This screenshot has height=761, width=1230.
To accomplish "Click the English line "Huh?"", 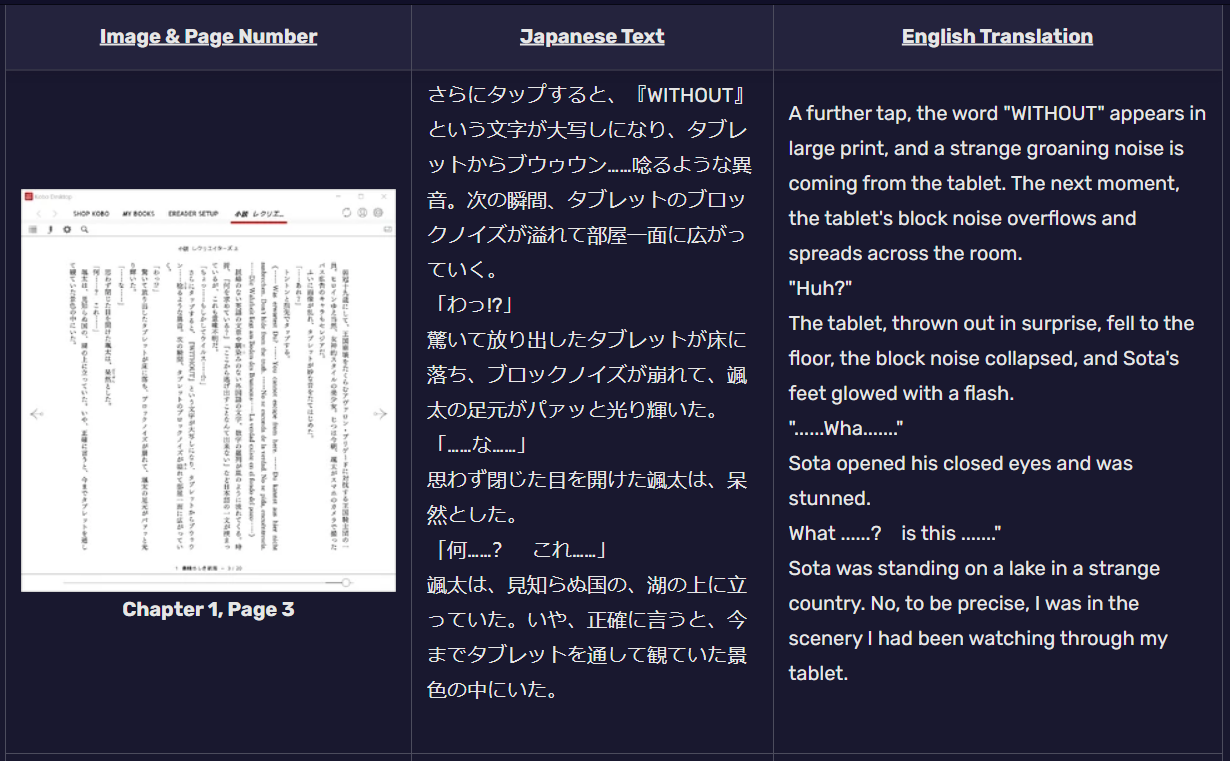I will tap(820, 288).
